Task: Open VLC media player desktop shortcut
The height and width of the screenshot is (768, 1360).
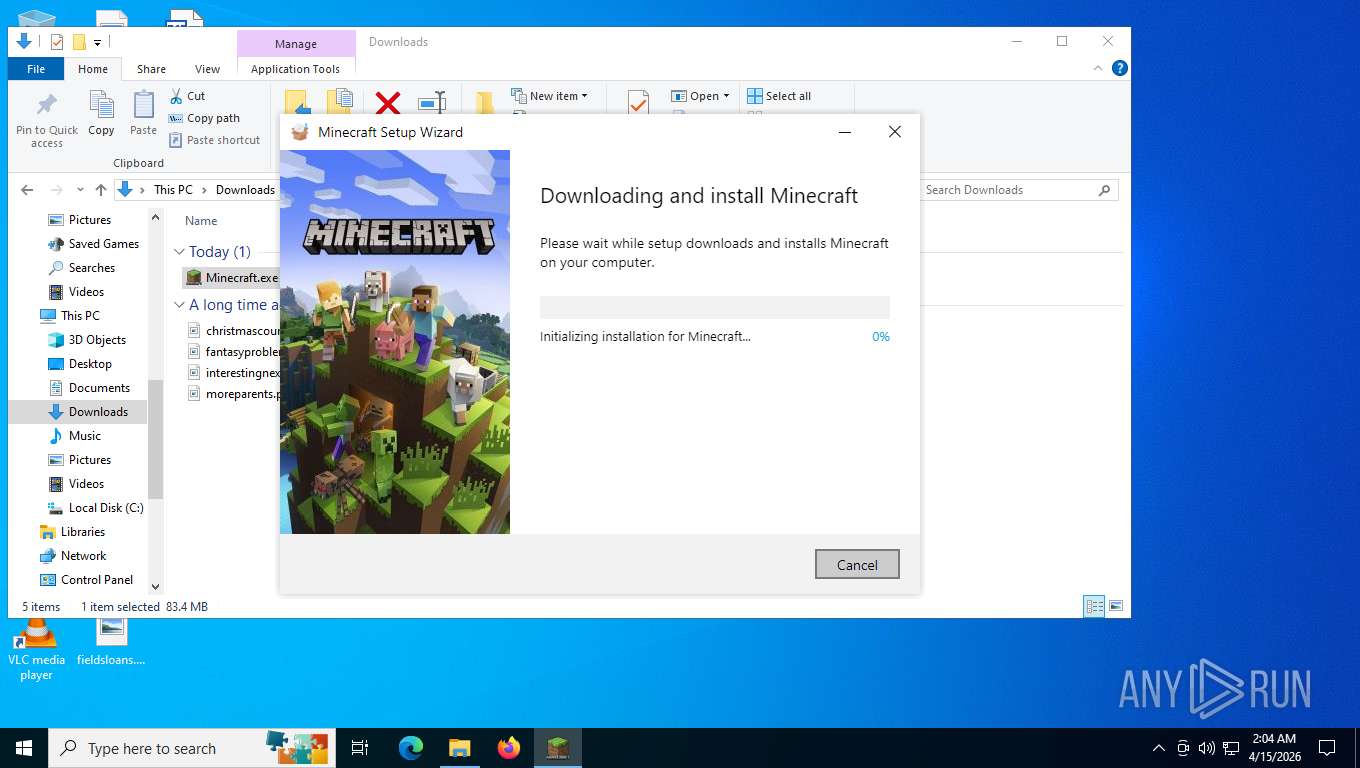Action: [x=36, y=649]
